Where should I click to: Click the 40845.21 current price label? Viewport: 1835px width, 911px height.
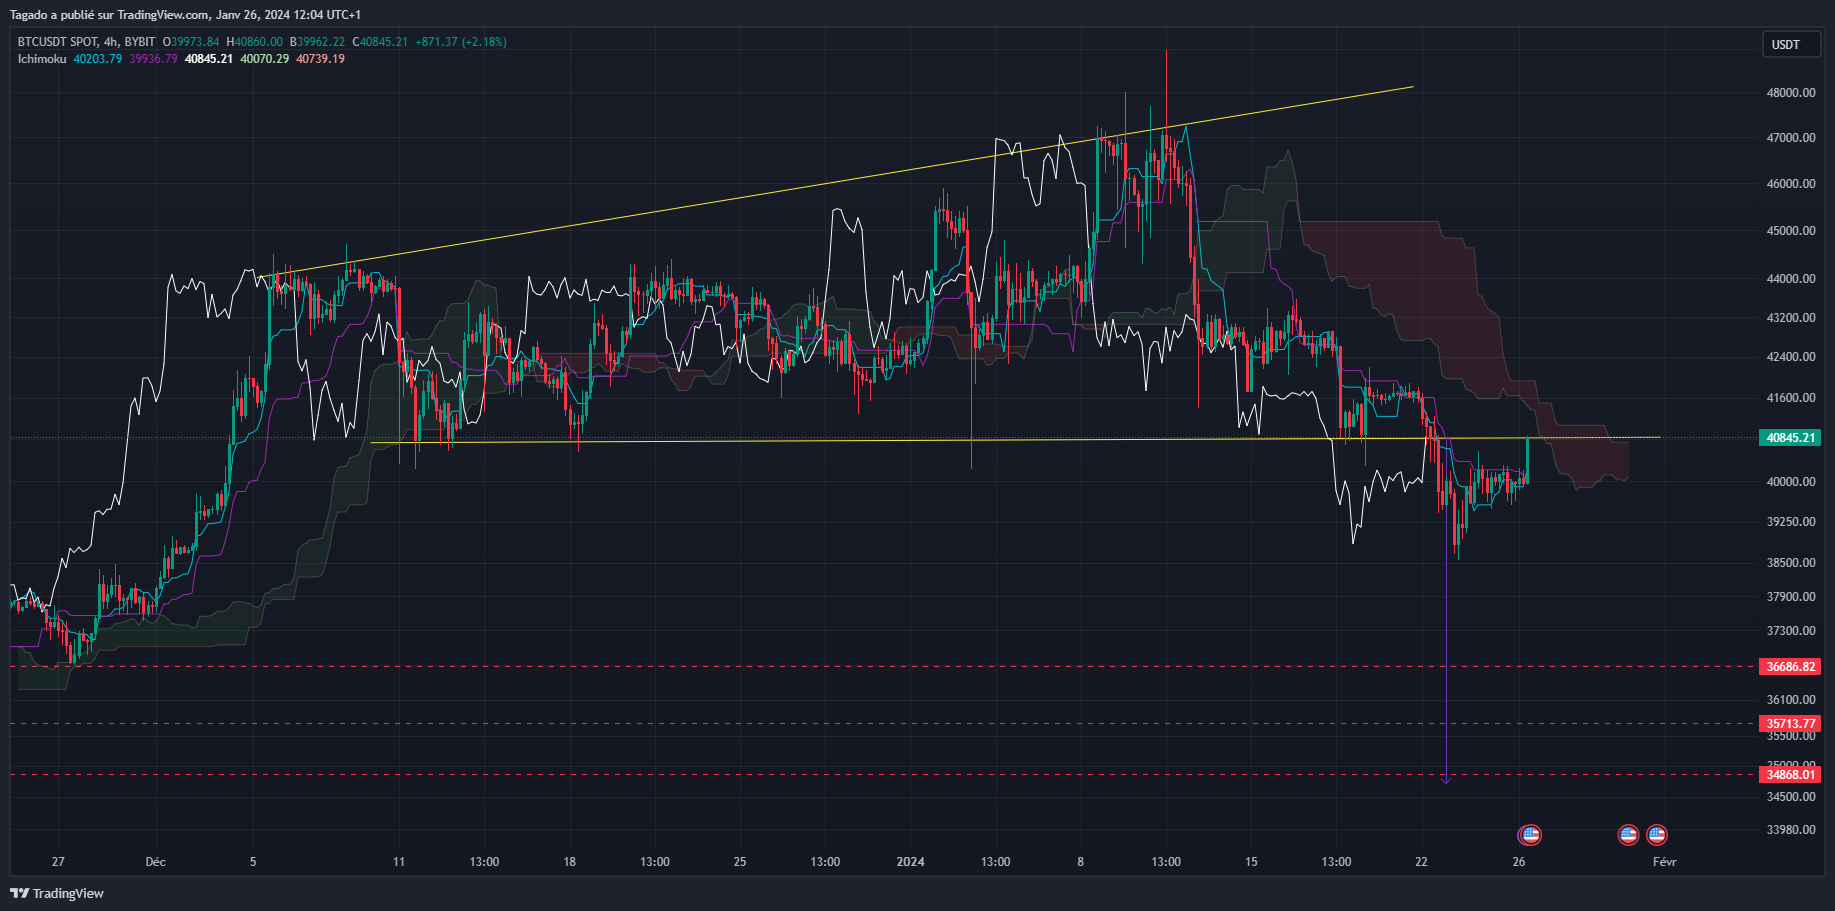1789,437
